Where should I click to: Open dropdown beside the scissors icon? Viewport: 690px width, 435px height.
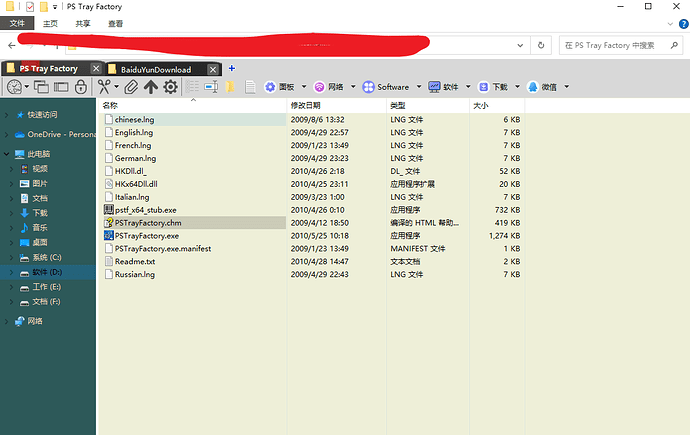(116, 87)
